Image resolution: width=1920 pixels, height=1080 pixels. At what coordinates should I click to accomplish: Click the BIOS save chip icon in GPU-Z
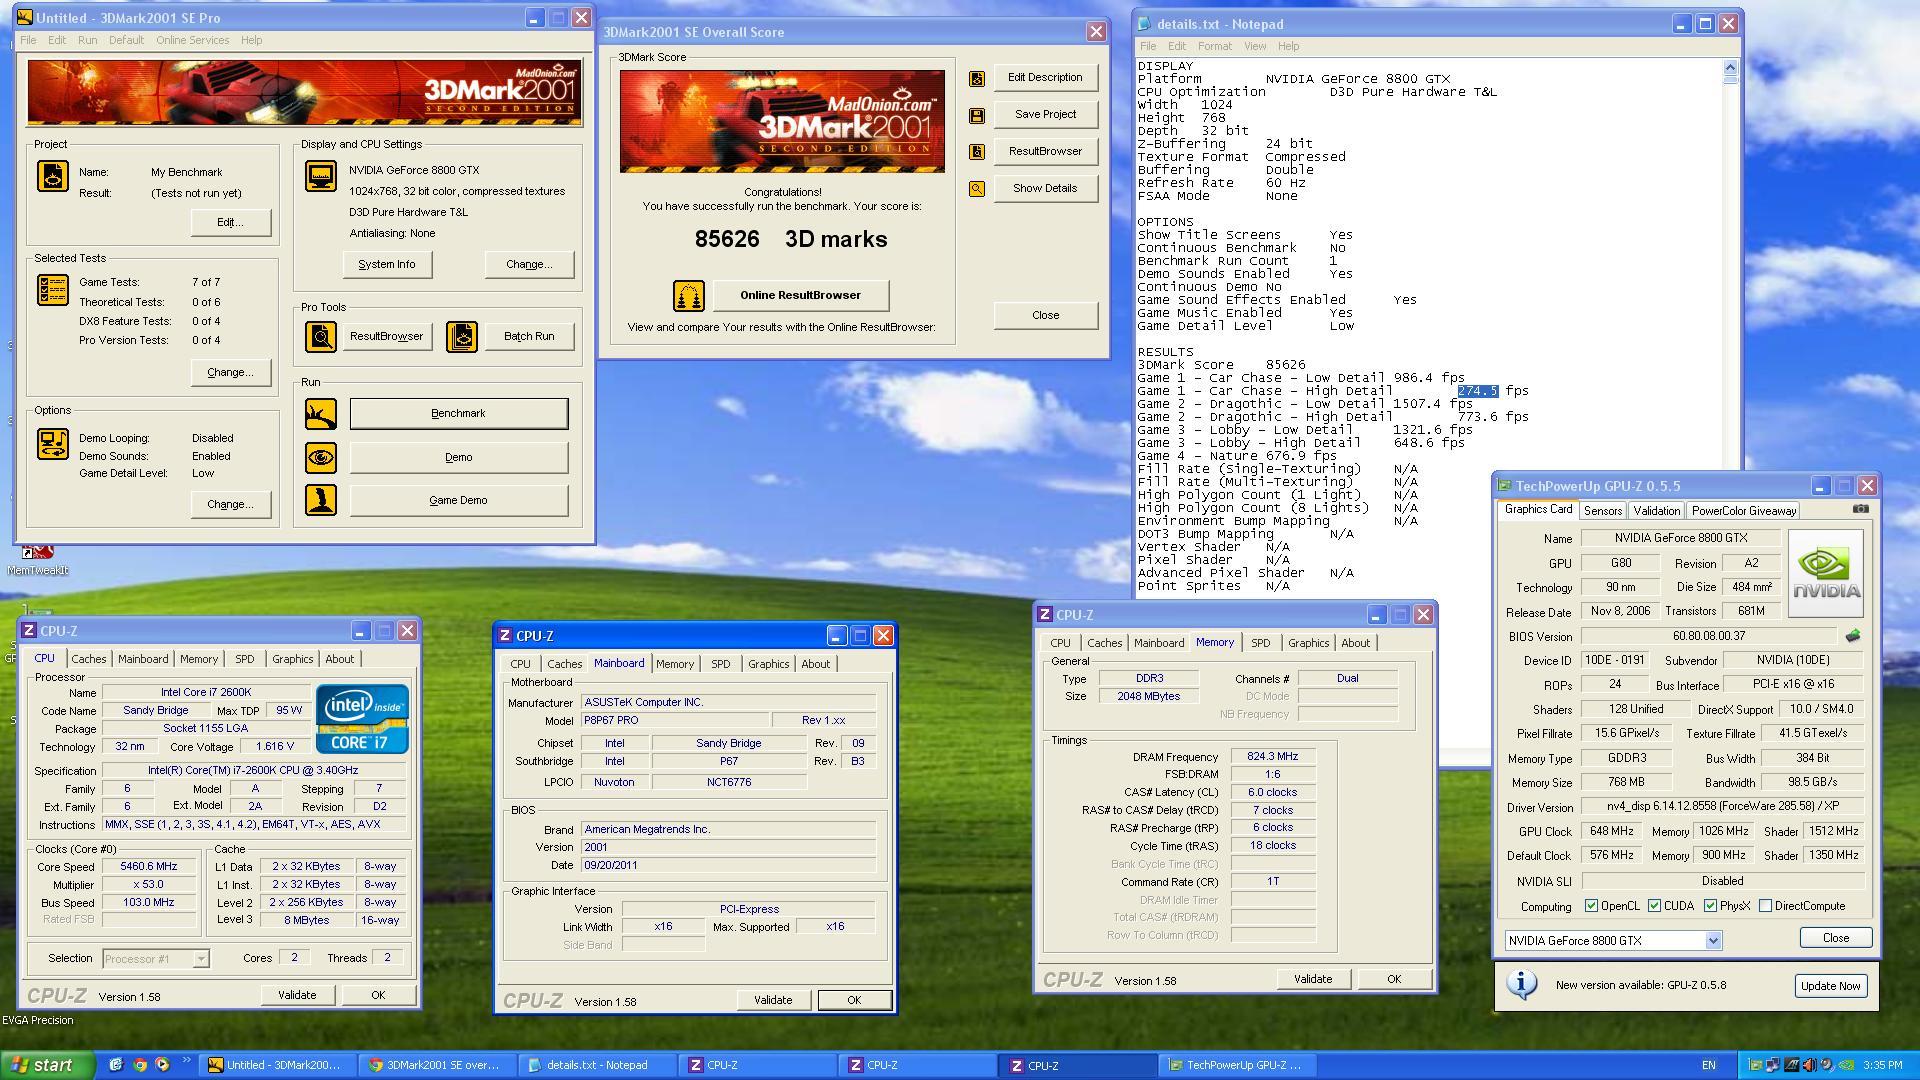[x=1853, y=636]
